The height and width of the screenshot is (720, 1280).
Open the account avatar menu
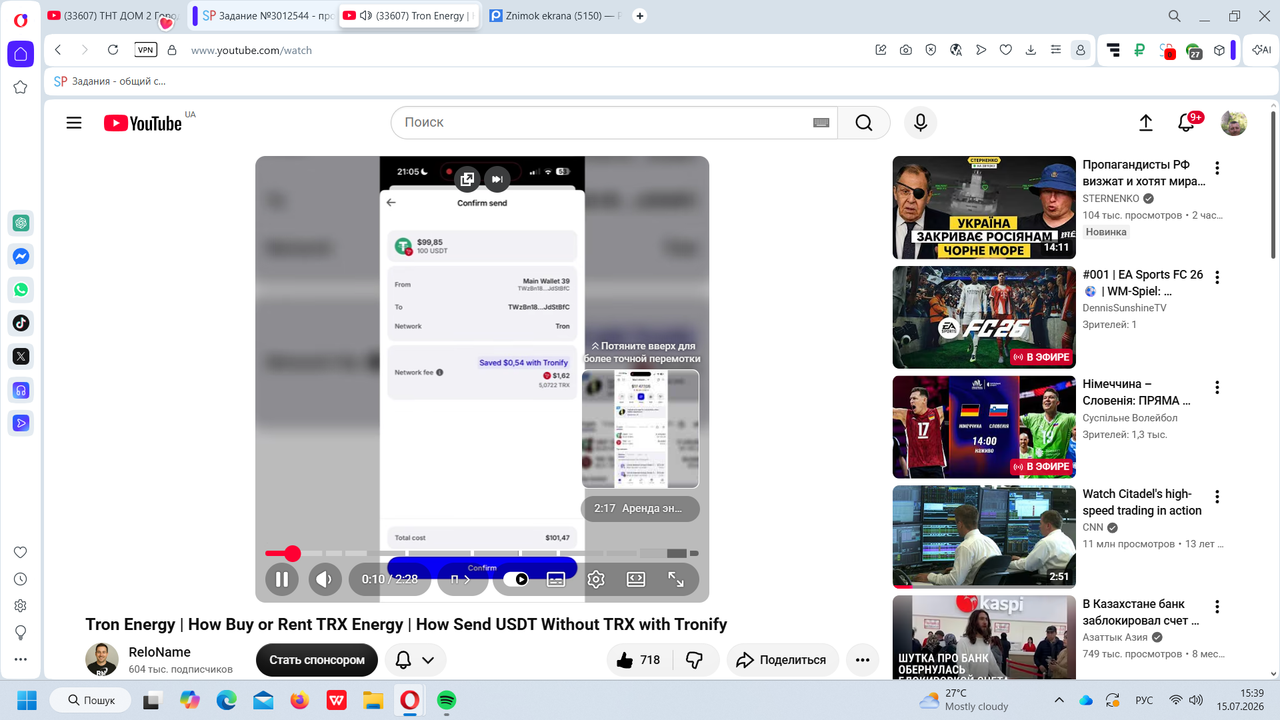(1234, 122)
